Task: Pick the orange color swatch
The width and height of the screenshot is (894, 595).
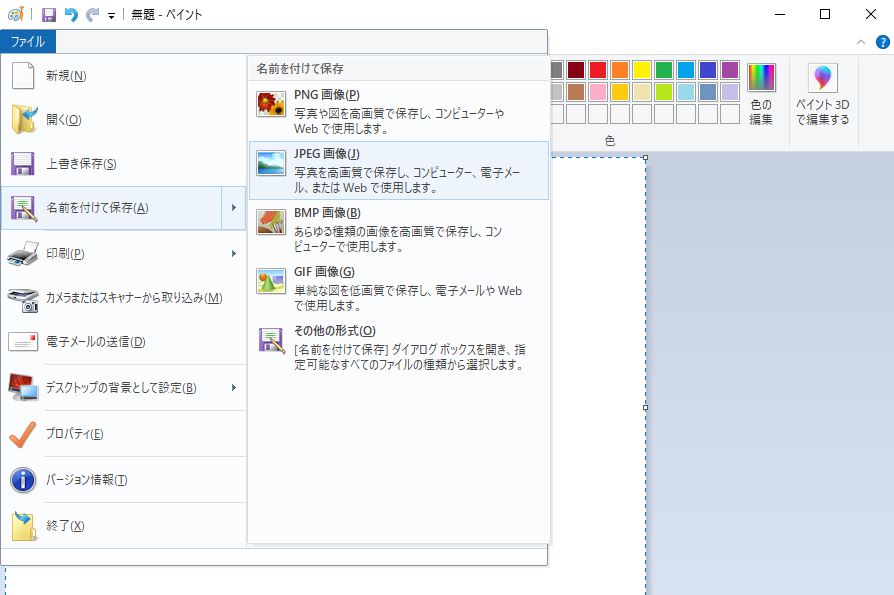Action: pyautogui.click(x=620, y=70)
